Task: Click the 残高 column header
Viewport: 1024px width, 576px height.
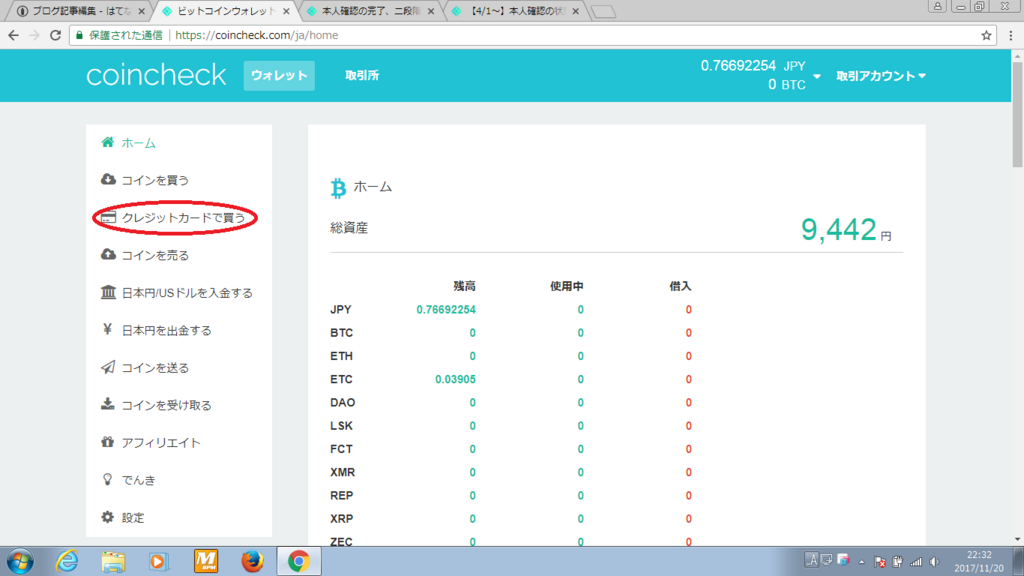Action: (464, 286)
